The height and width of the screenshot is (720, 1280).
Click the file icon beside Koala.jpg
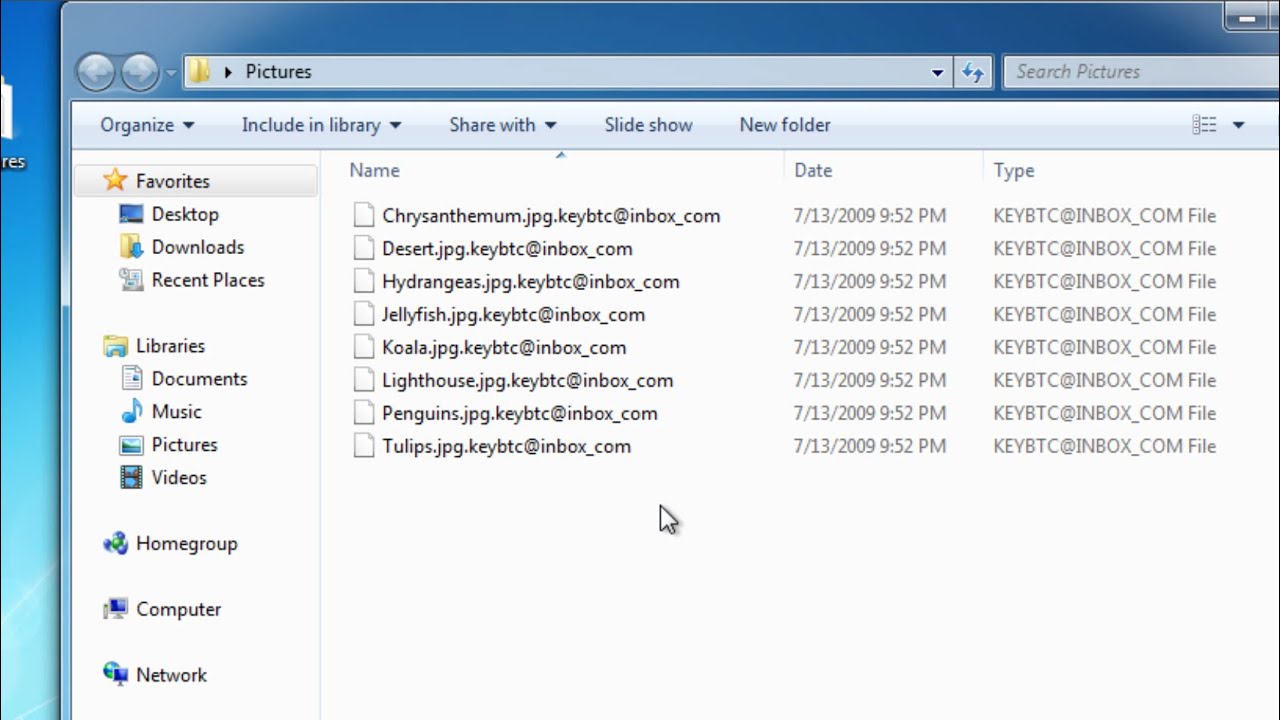(x=364, y=347)
